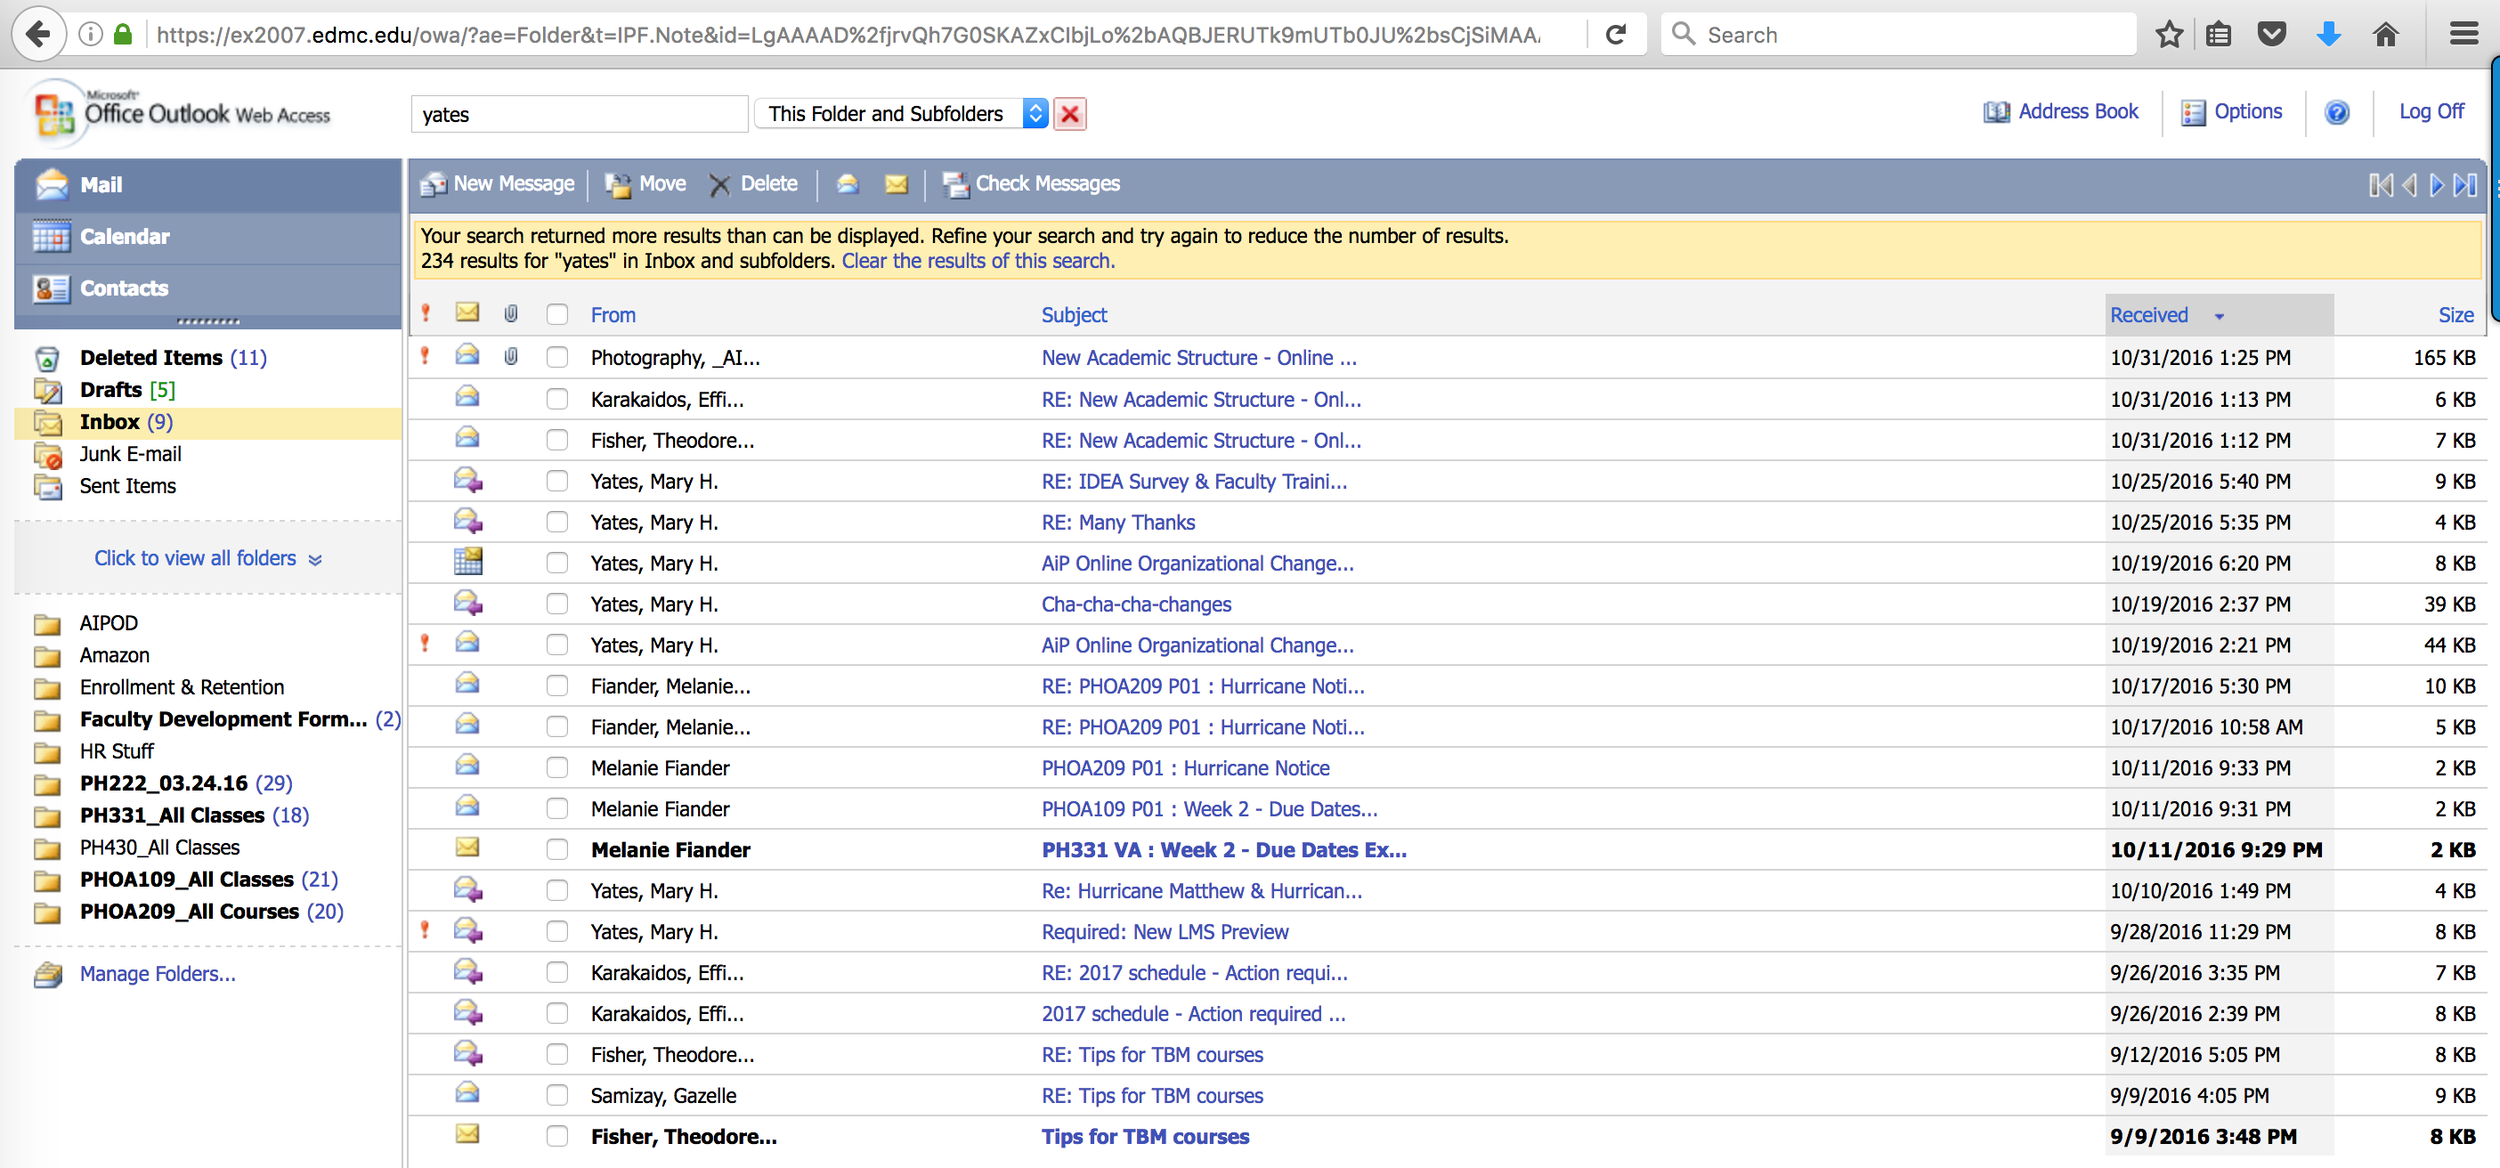Clear search with red X button
The image size is (2500, 1168).
coord(1070,114)
